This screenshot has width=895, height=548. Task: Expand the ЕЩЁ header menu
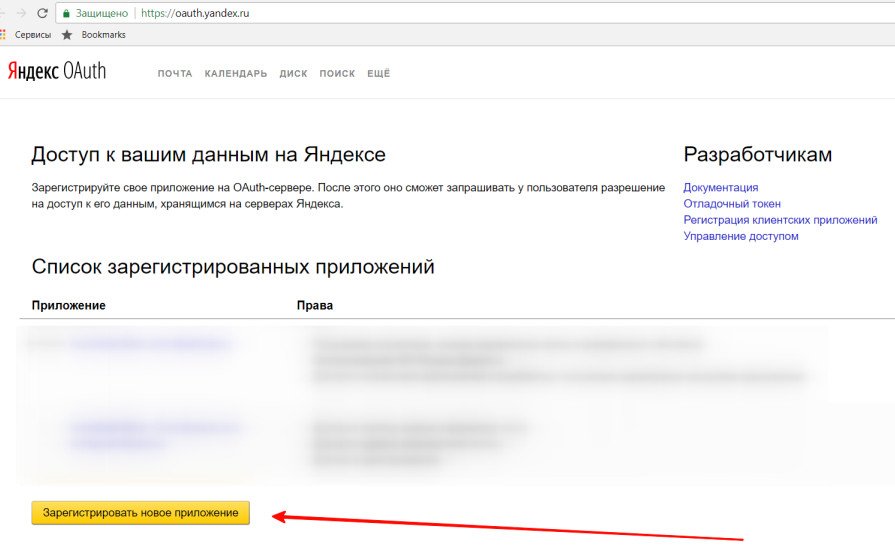pos(378,73)
